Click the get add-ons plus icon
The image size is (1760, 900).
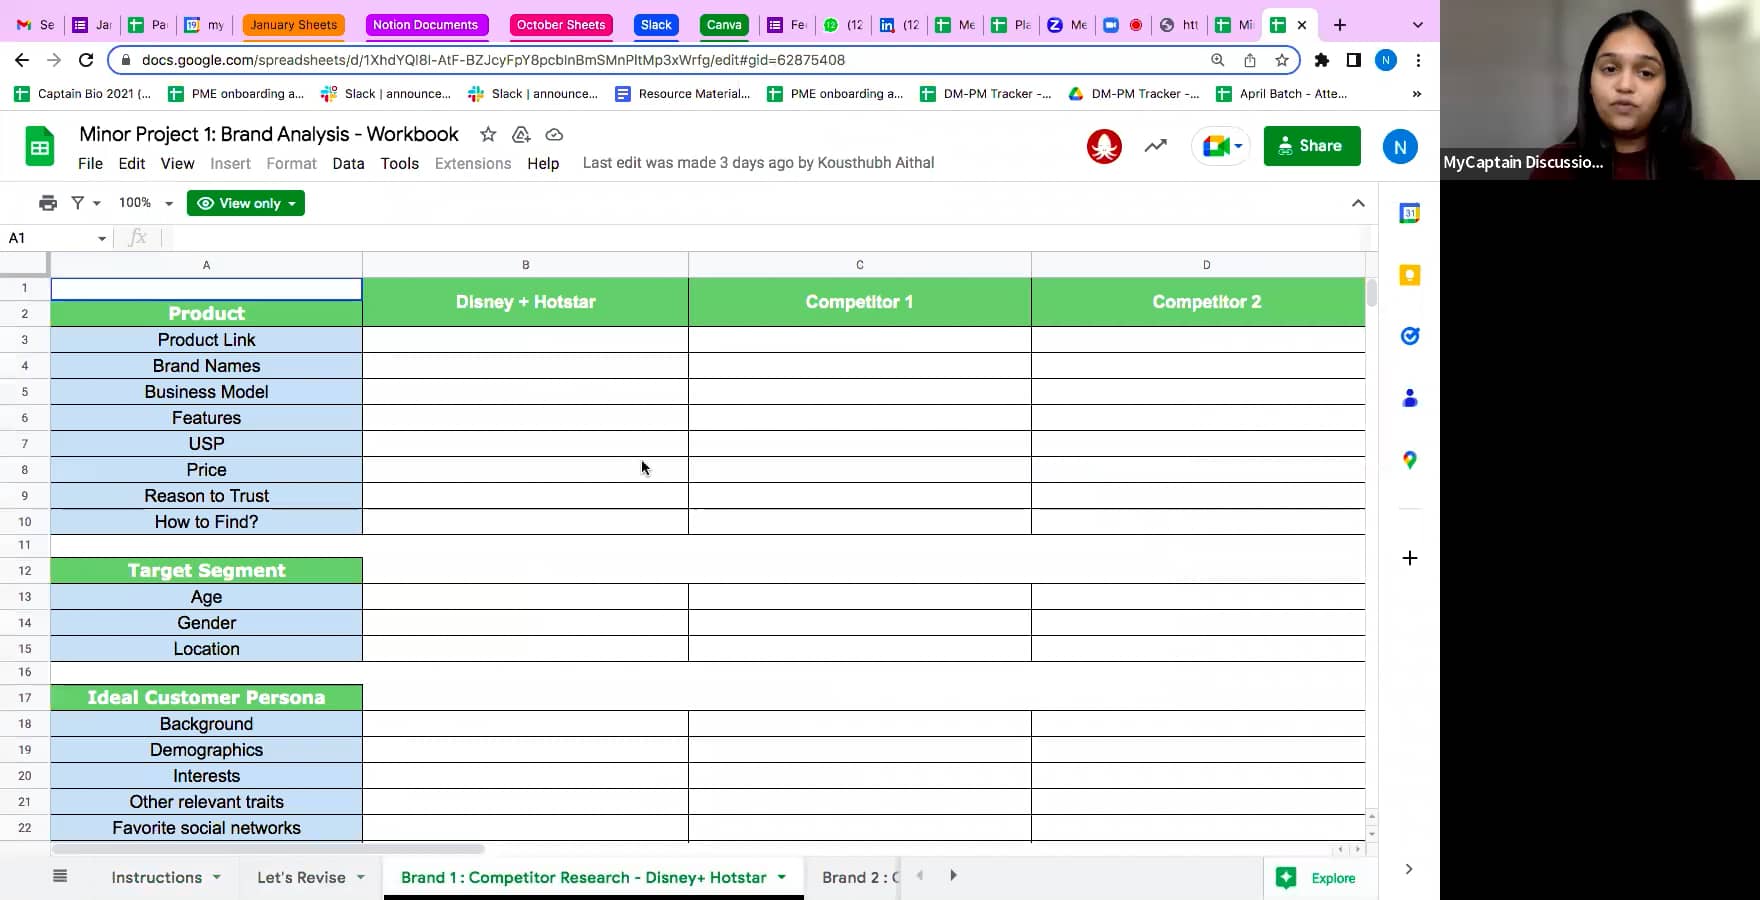[x=1410, y=558]
